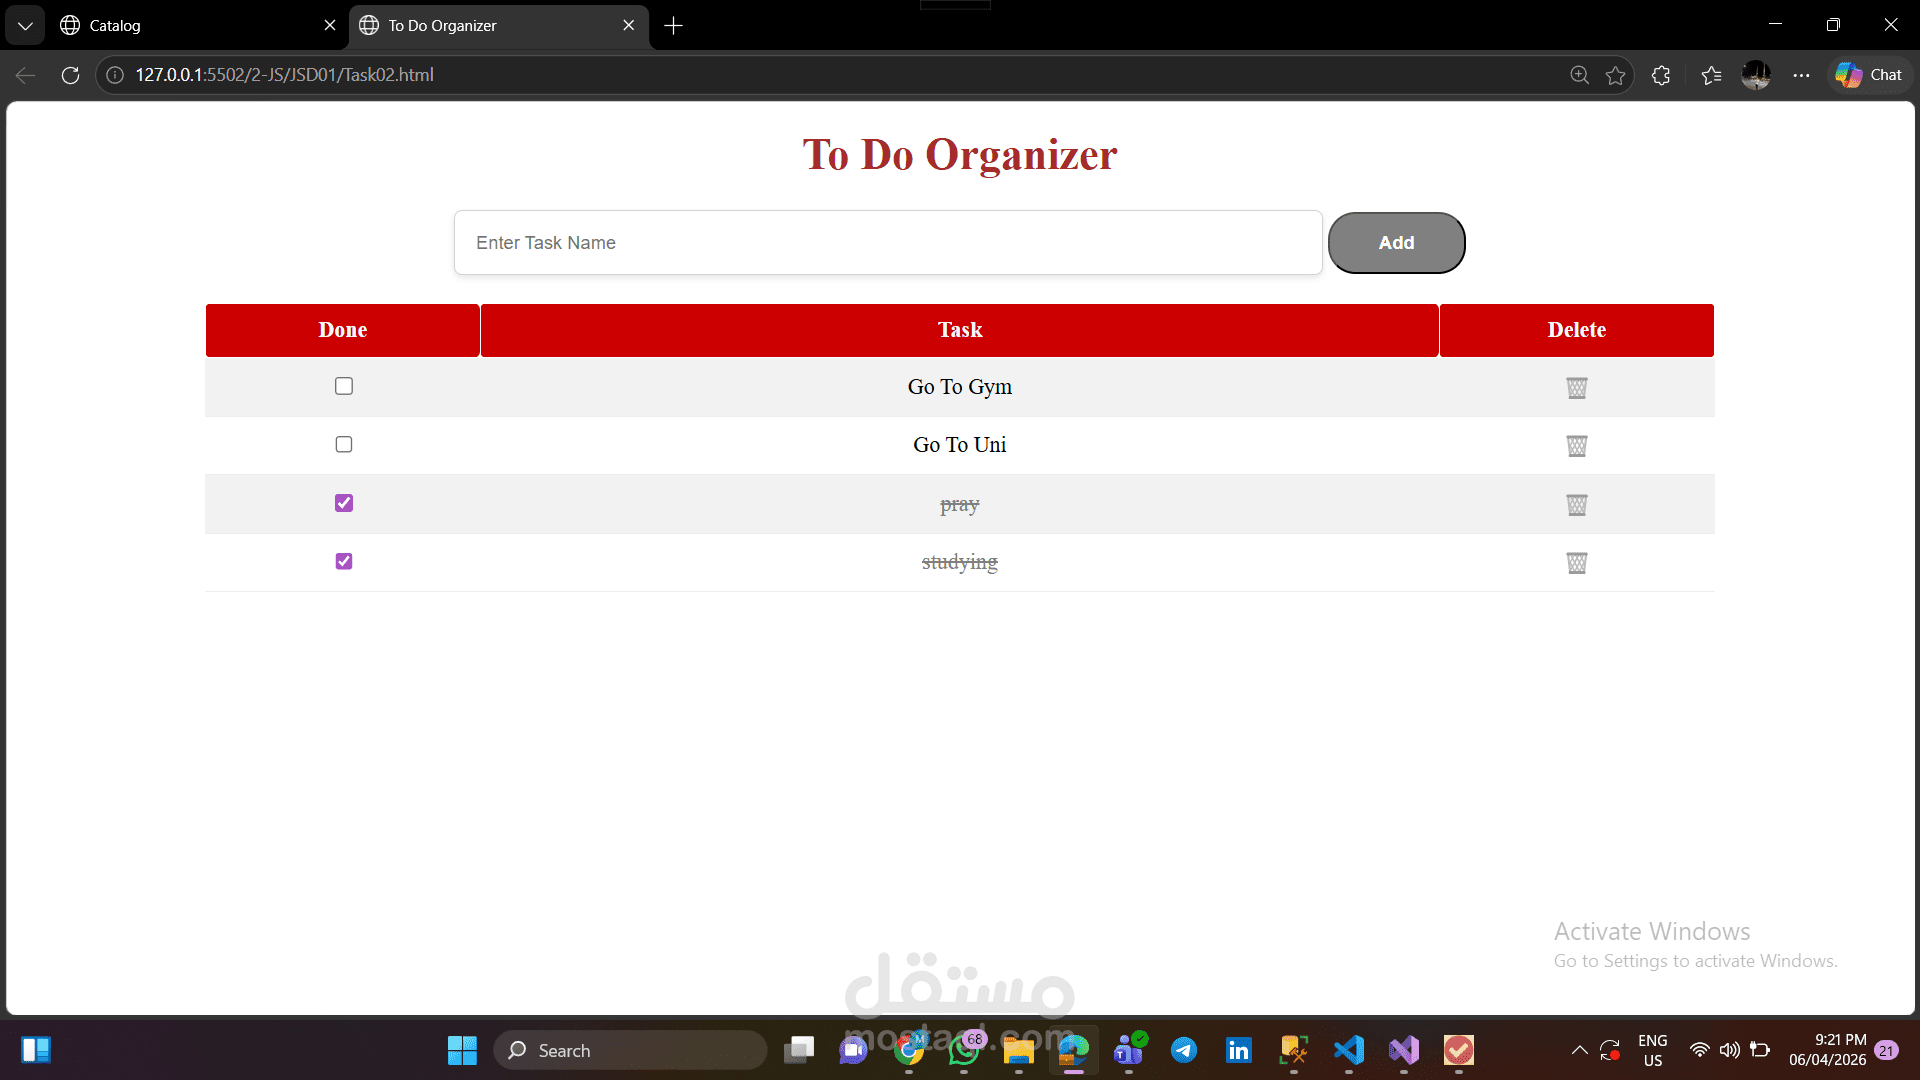
Task: Focus the Enter Task Name field
Action: tap(887, 243)
